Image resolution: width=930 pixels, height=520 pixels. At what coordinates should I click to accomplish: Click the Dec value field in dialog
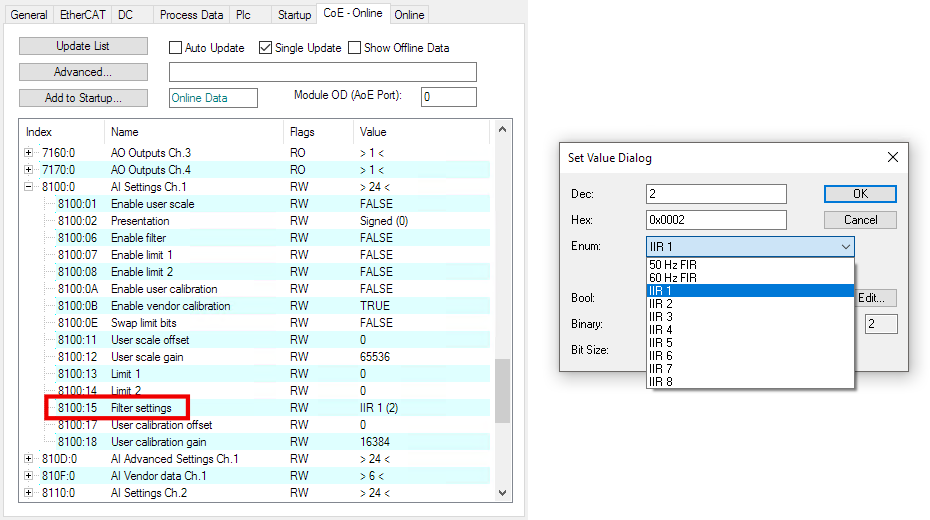[x=716, y=194]
